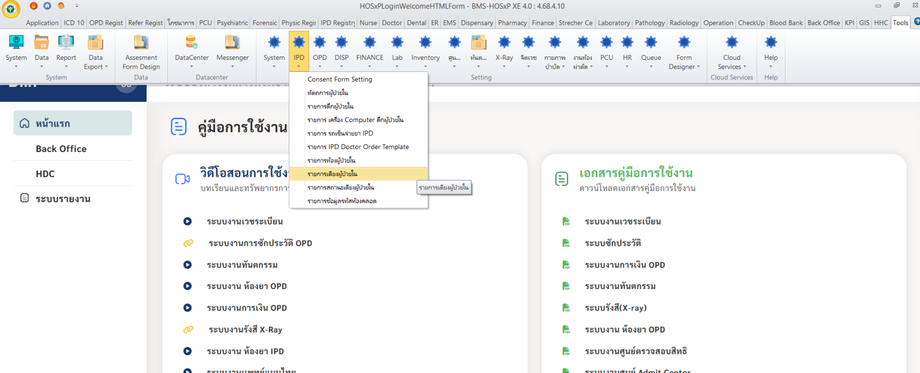The height and width of the screenshot is (373, 920).
Task: Switch to the Application ribbon tab
Action: [x=42, y=23]
